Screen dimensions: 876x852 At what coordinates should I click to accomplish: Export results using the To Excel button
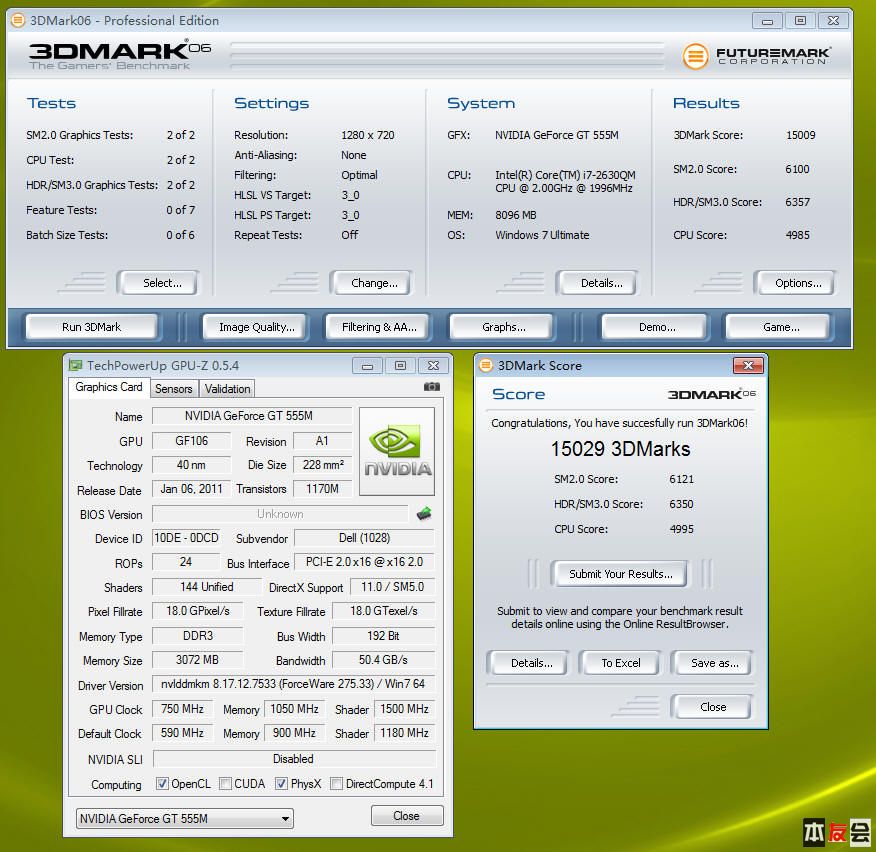point(620,662)
